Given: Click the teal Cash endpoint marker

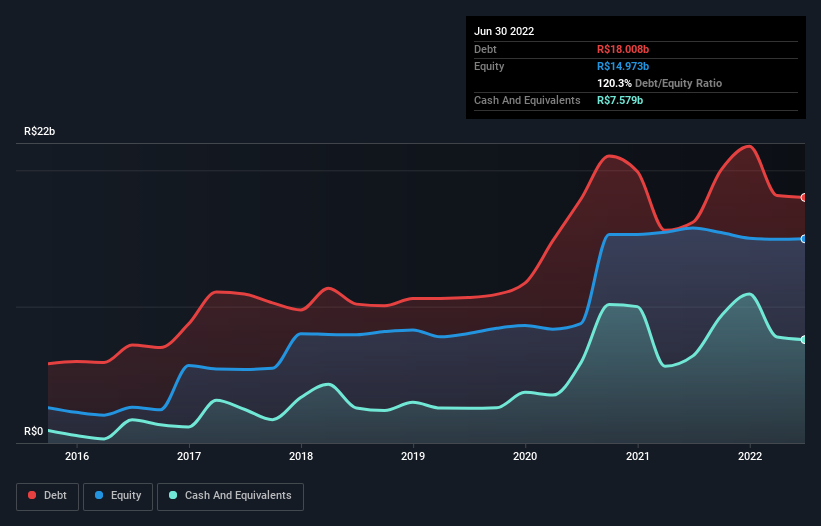Looking at the screenshot, I should (x=804, y=340).
